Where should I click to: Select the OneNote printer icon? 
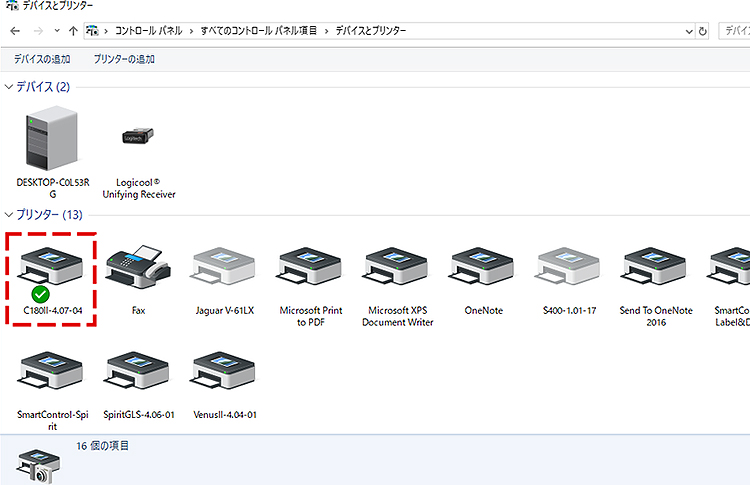[x=482, y=265]
